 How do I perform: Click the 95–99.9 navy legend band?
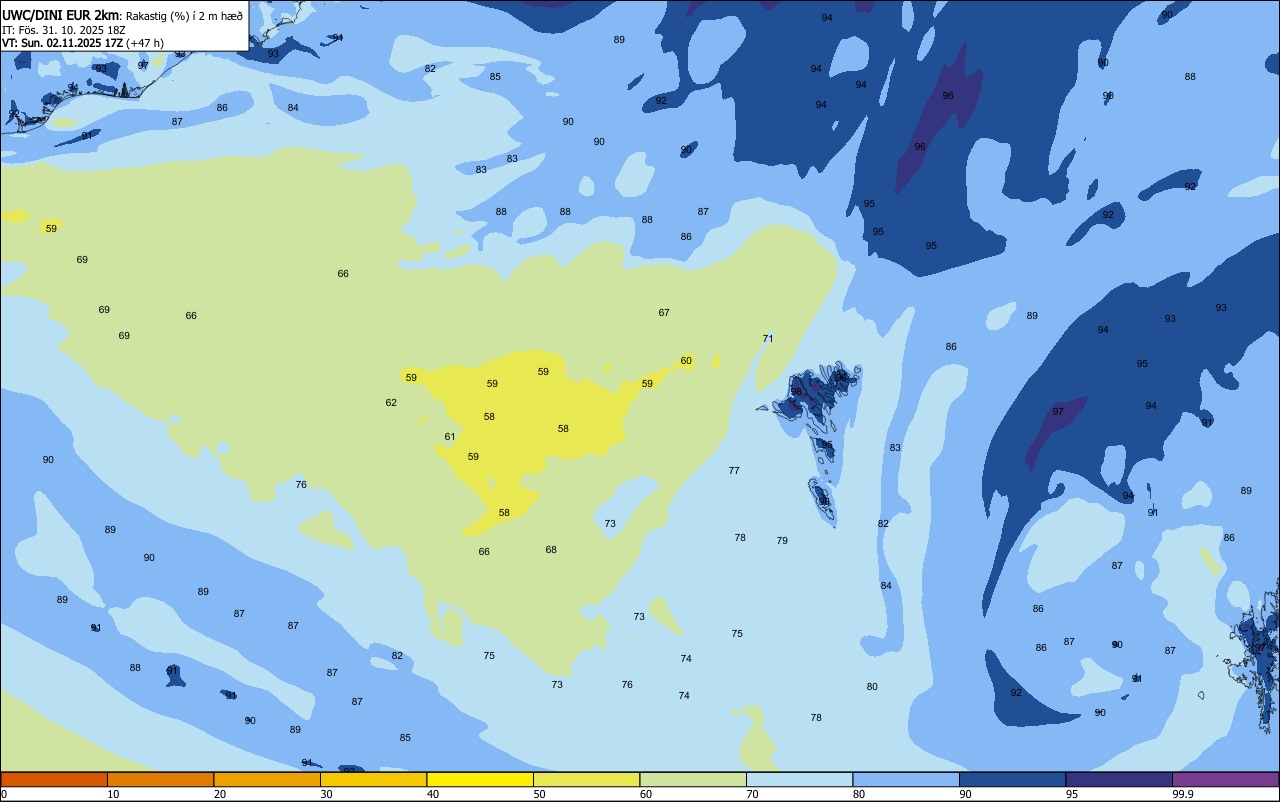pos(1119,779)
